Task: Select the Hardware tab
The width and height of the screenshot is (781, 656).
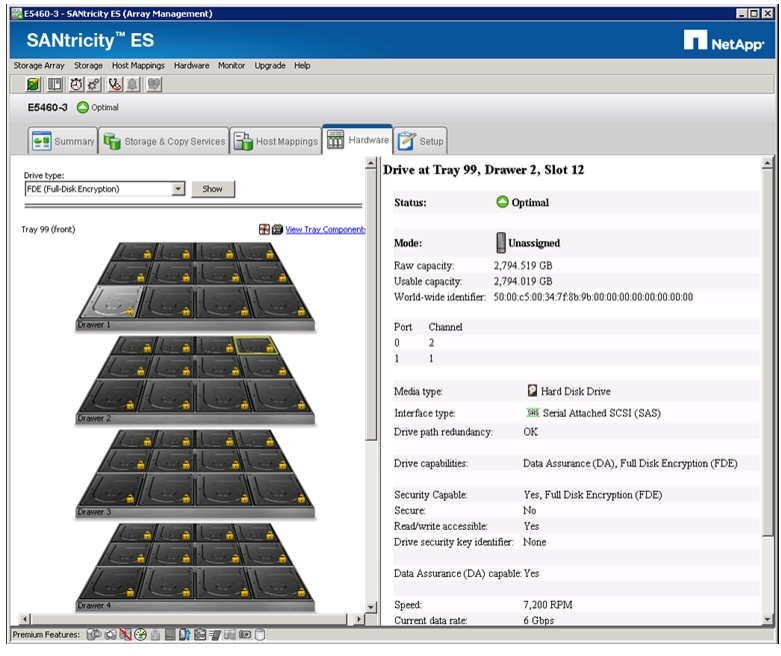Action: tap(358, 140)
